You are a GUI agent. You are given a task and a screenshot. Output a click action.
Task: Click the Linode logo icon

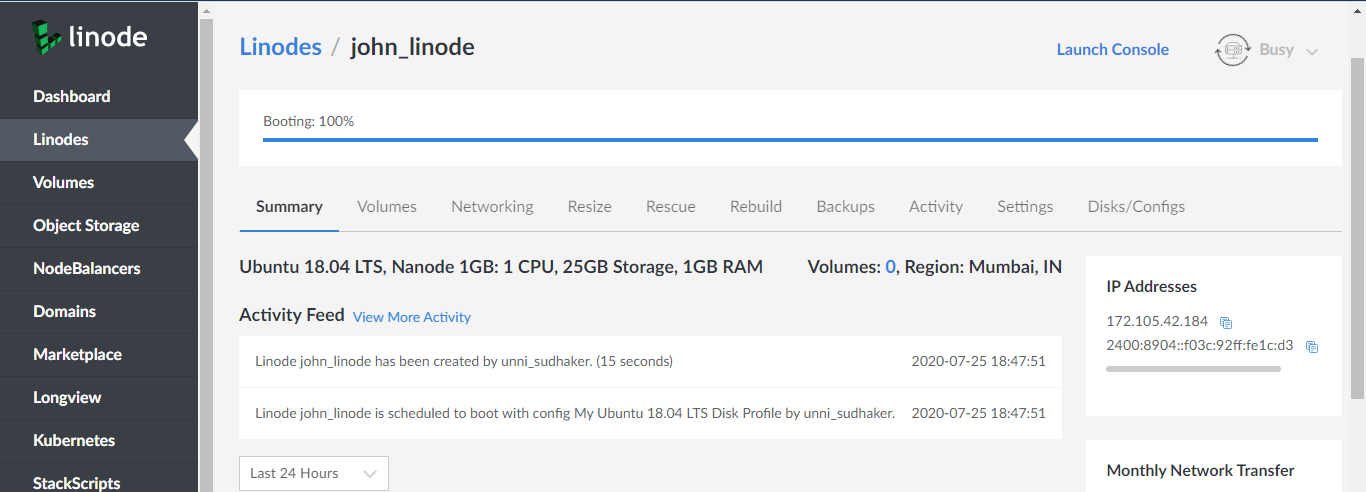point(47,38)
